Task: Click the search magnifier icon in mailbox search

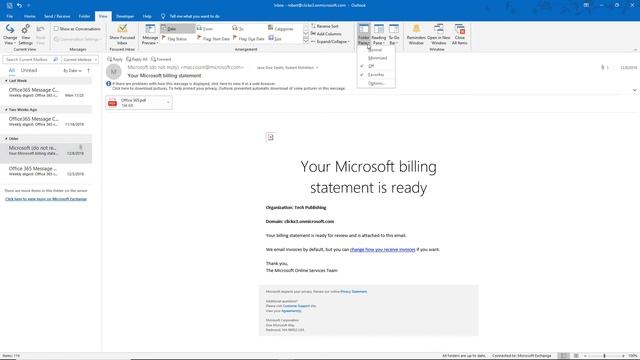Action: click(56, 60)
